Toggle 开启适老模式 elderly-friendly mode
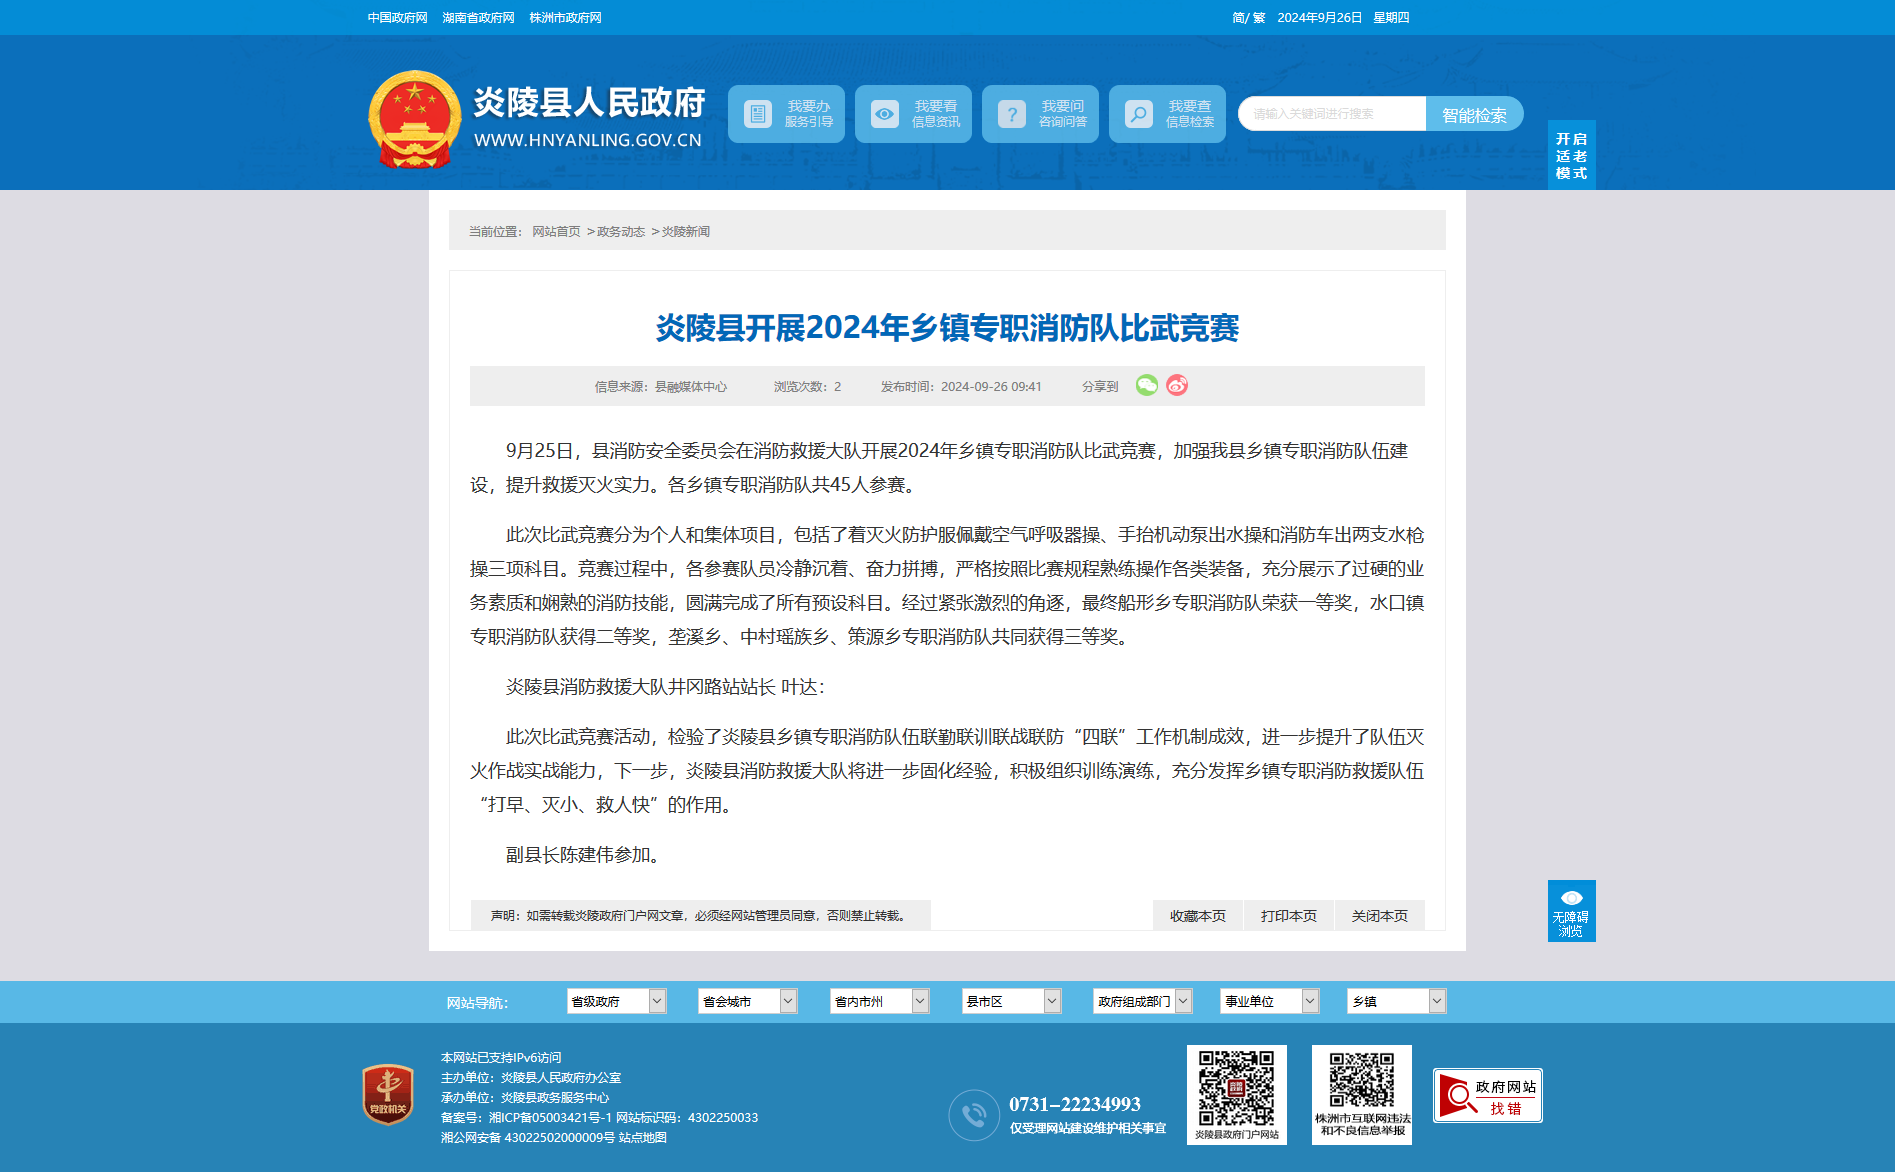 (x=1571, y=155)
